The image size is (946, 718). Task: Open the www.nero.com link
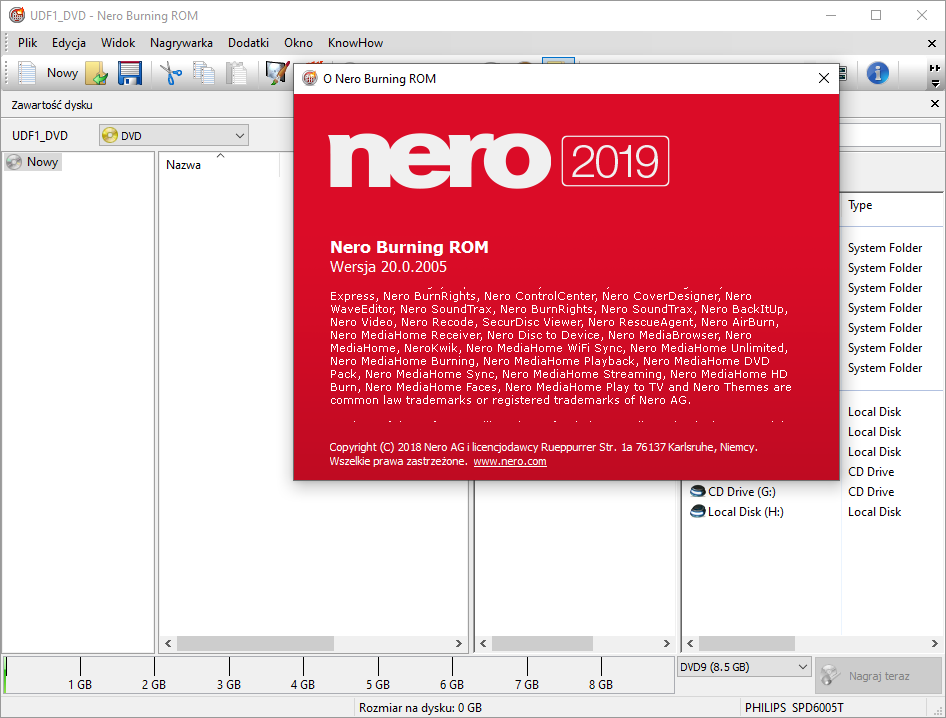click(x=510, y=462)
